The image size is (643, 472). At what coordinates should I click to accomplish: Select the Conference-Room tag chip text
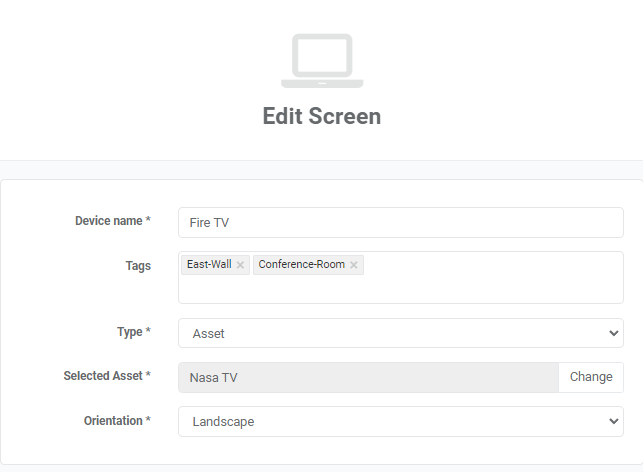301,265
